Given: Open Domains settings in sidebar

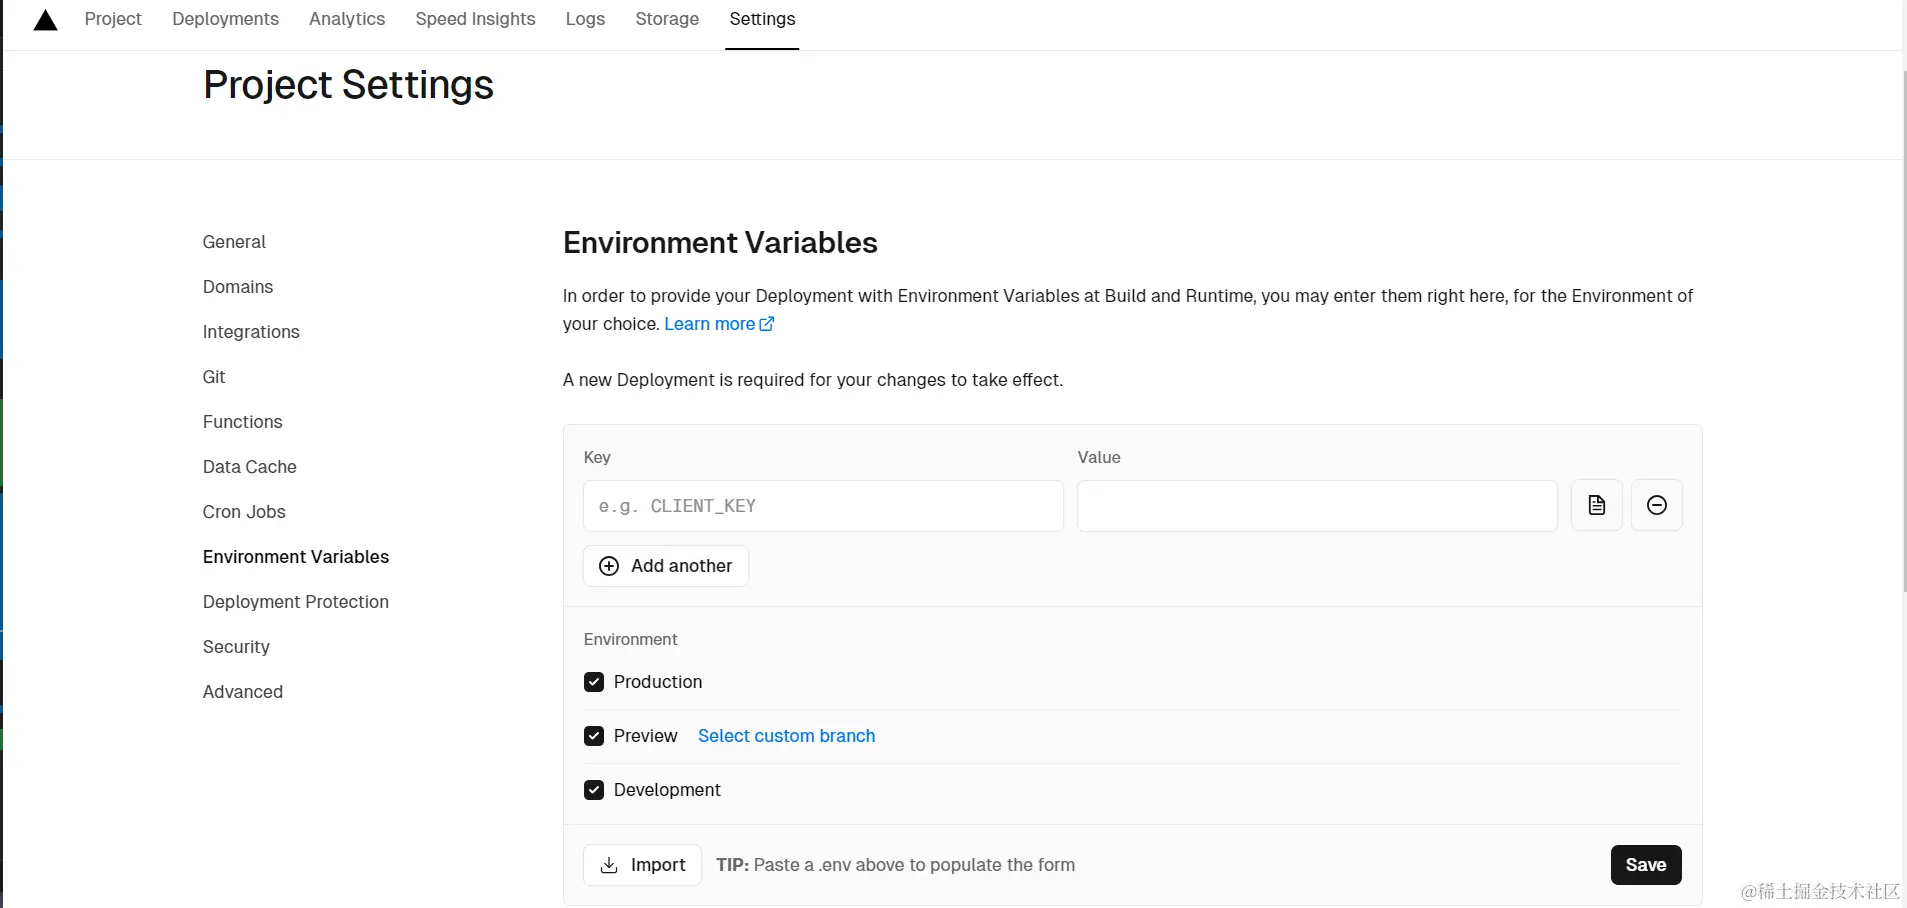Looking at the screenshot, I should click(238, 287).
